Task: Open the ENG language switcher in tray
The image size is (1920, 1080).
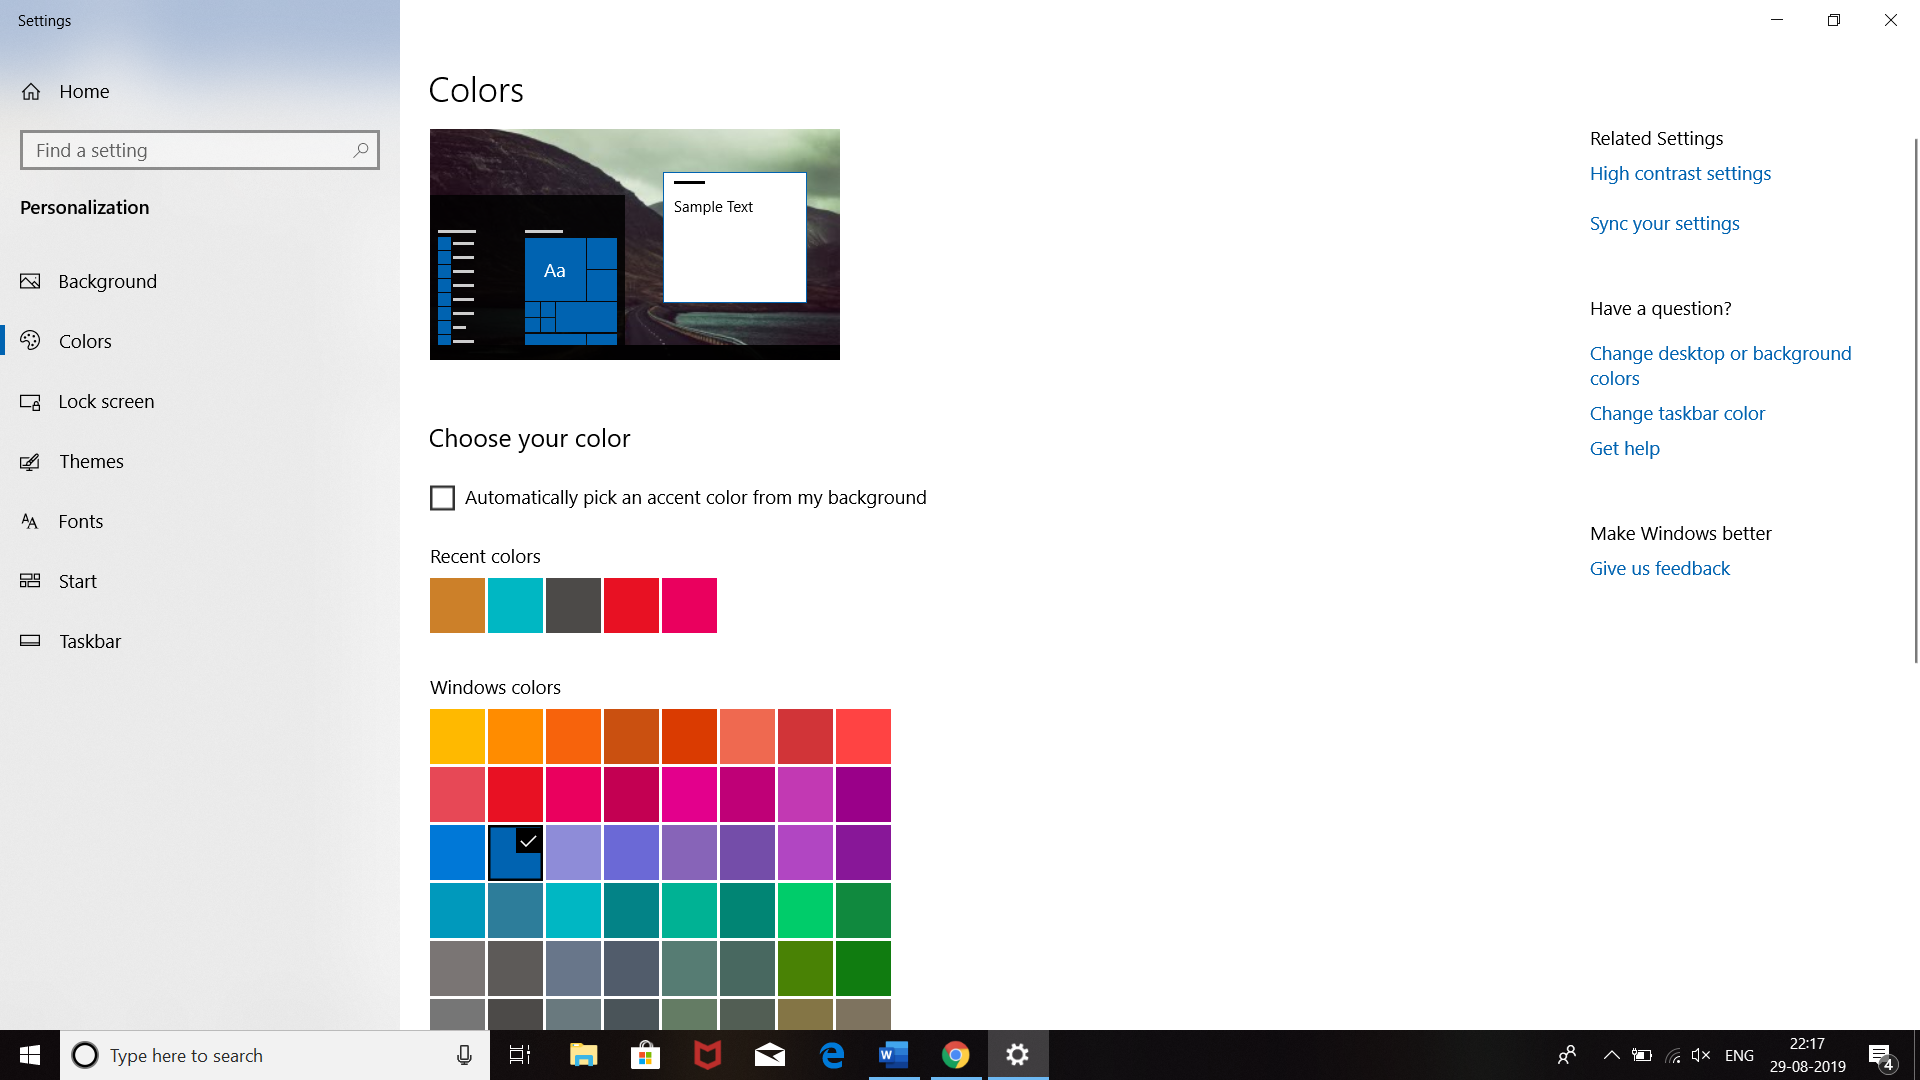Action: click(1739, 1055)
